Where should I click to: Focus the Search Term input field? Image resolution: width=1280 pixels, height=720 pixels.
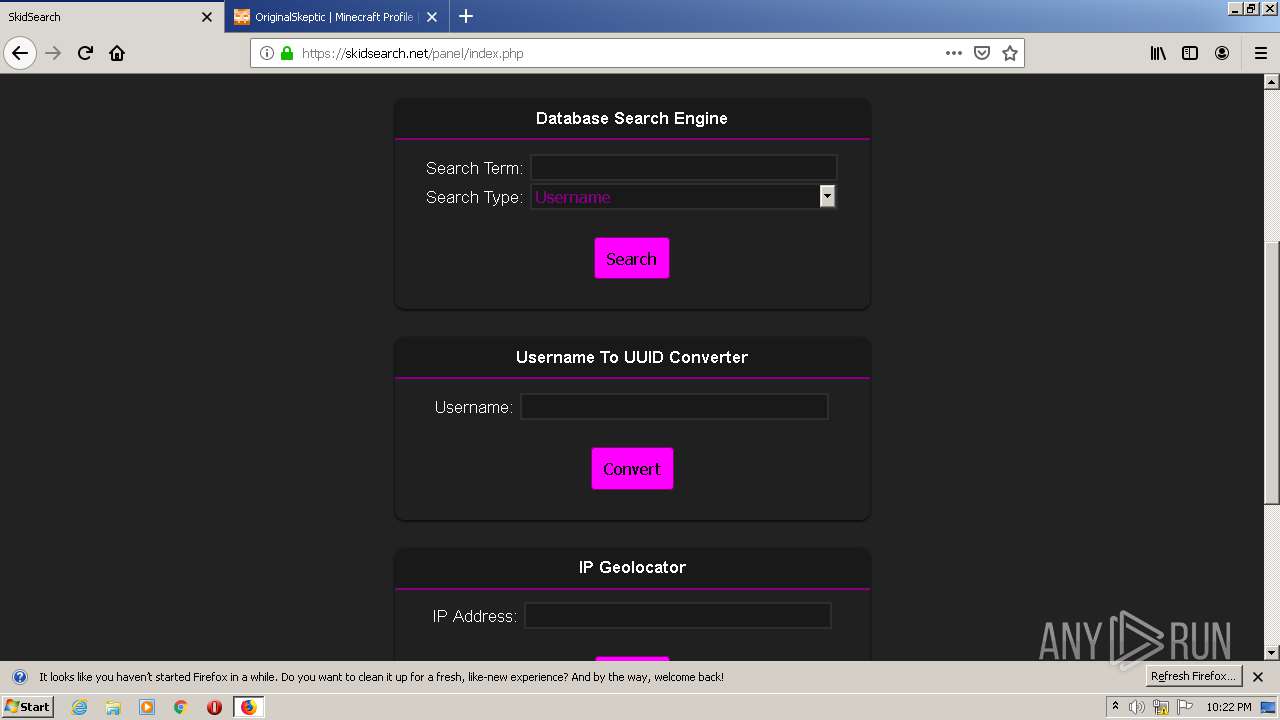(x=683, y=168)
